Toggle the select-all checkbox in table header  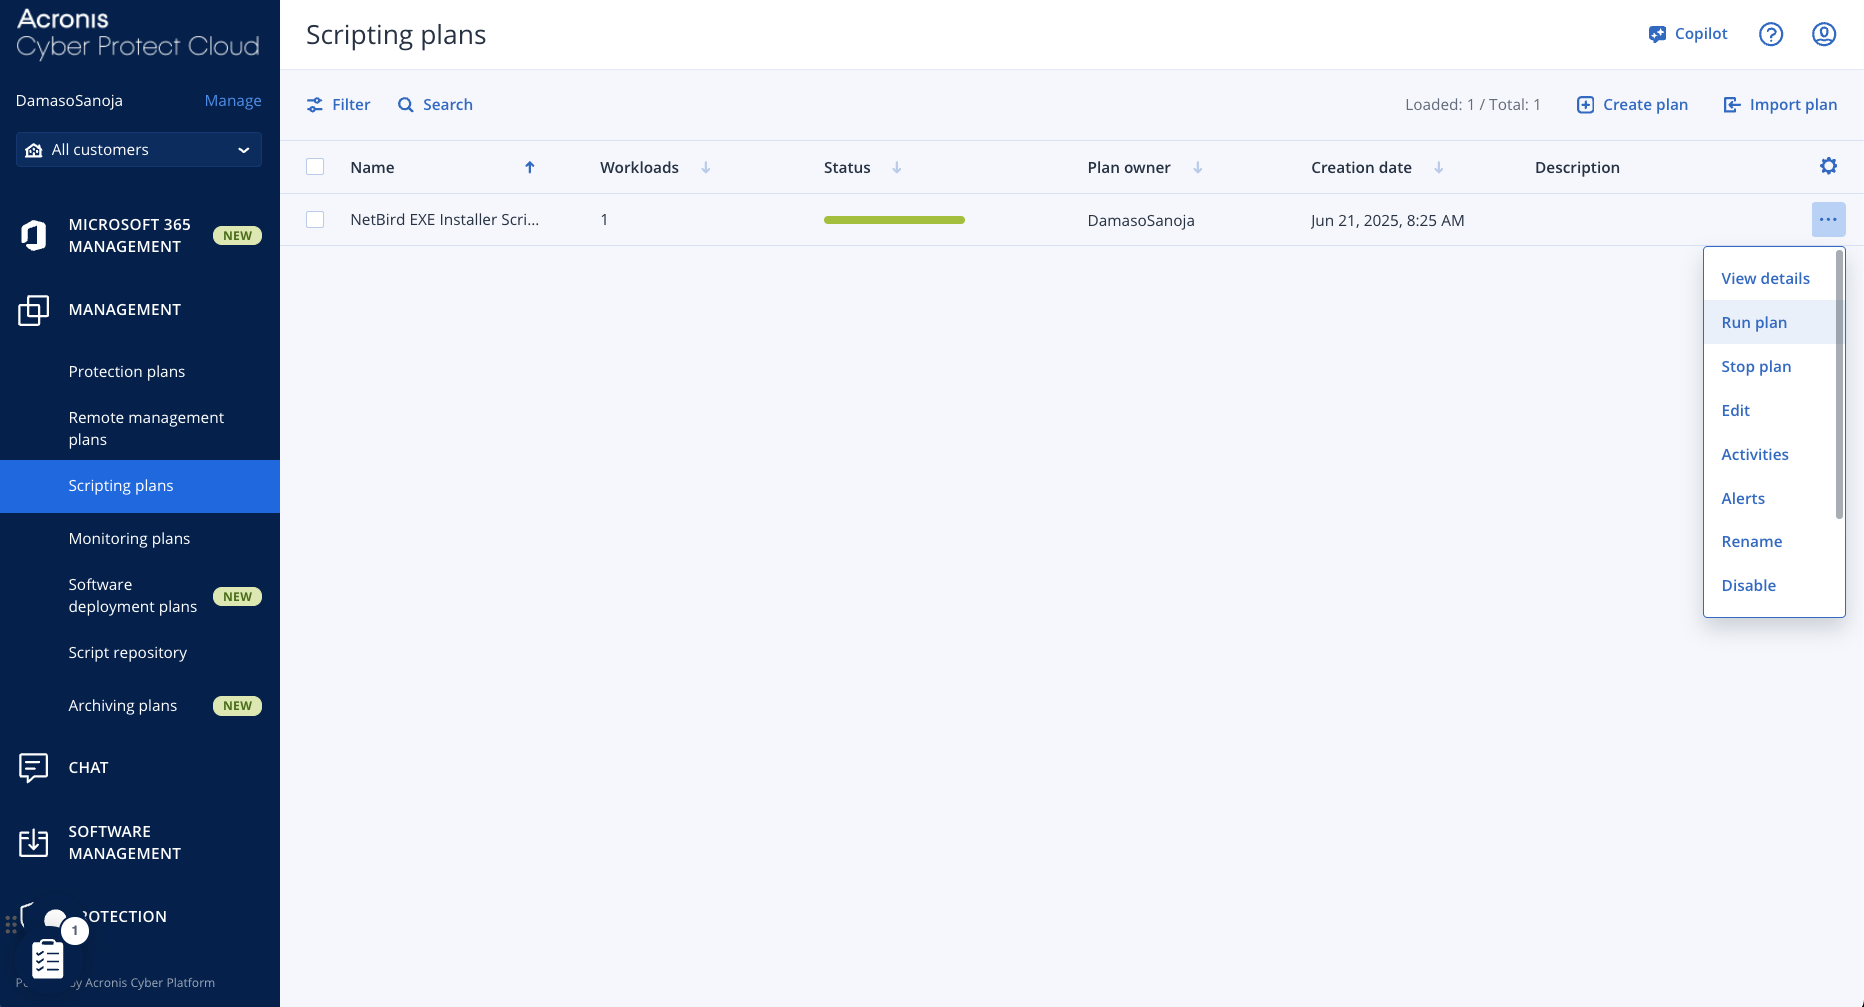[315, 167]
